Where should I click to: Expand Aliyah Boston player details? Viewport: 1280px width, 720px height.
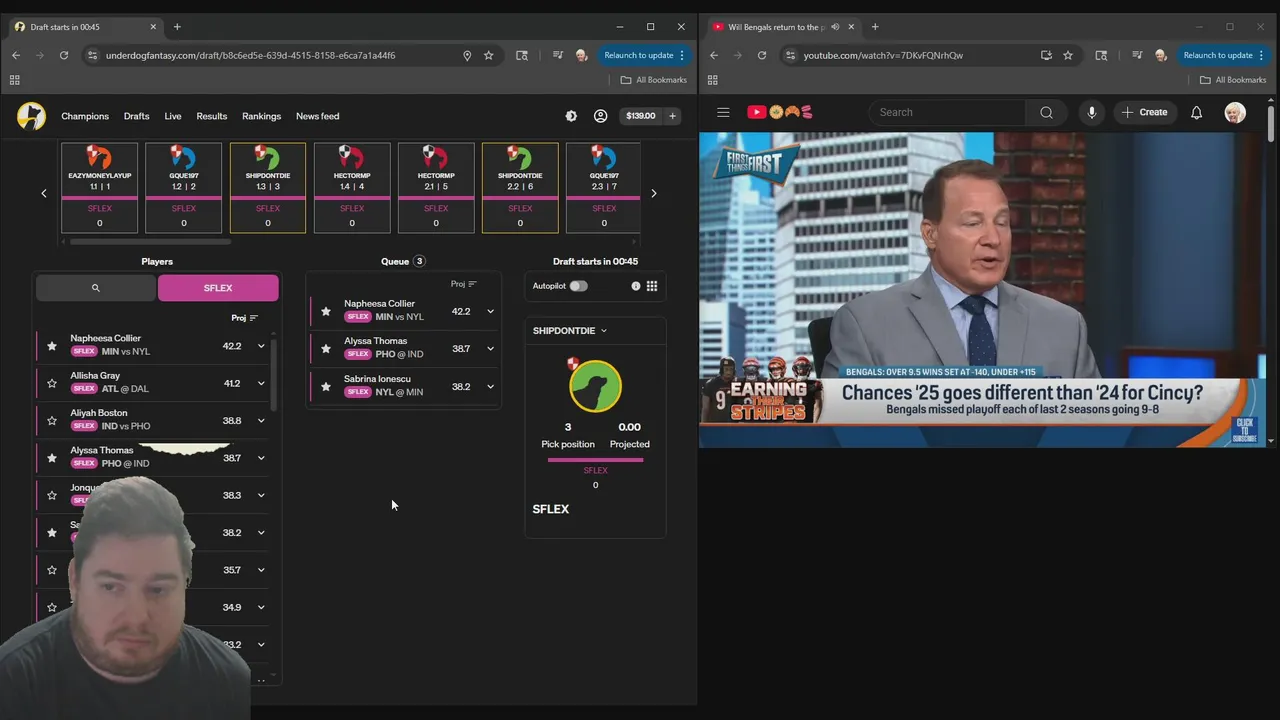(x=261, y=420)
